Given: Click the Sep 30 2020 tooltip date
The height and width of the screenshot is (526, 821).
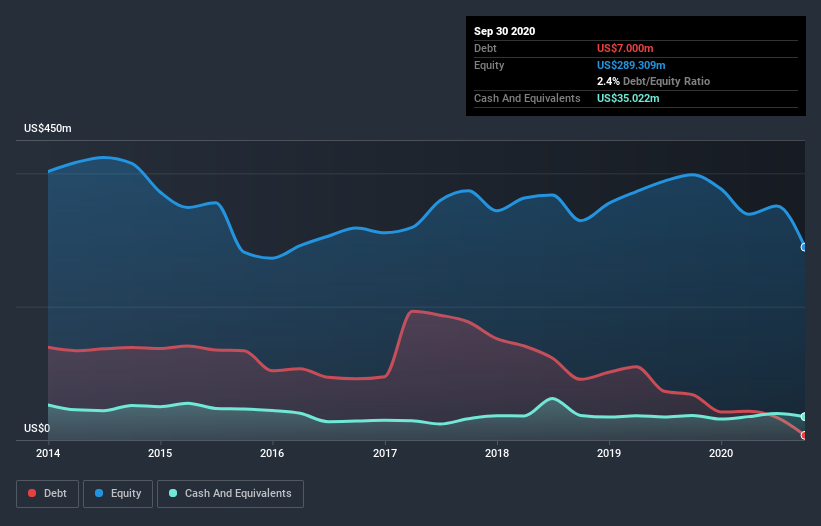Looking at the screenshot, I should pos(504,31).
